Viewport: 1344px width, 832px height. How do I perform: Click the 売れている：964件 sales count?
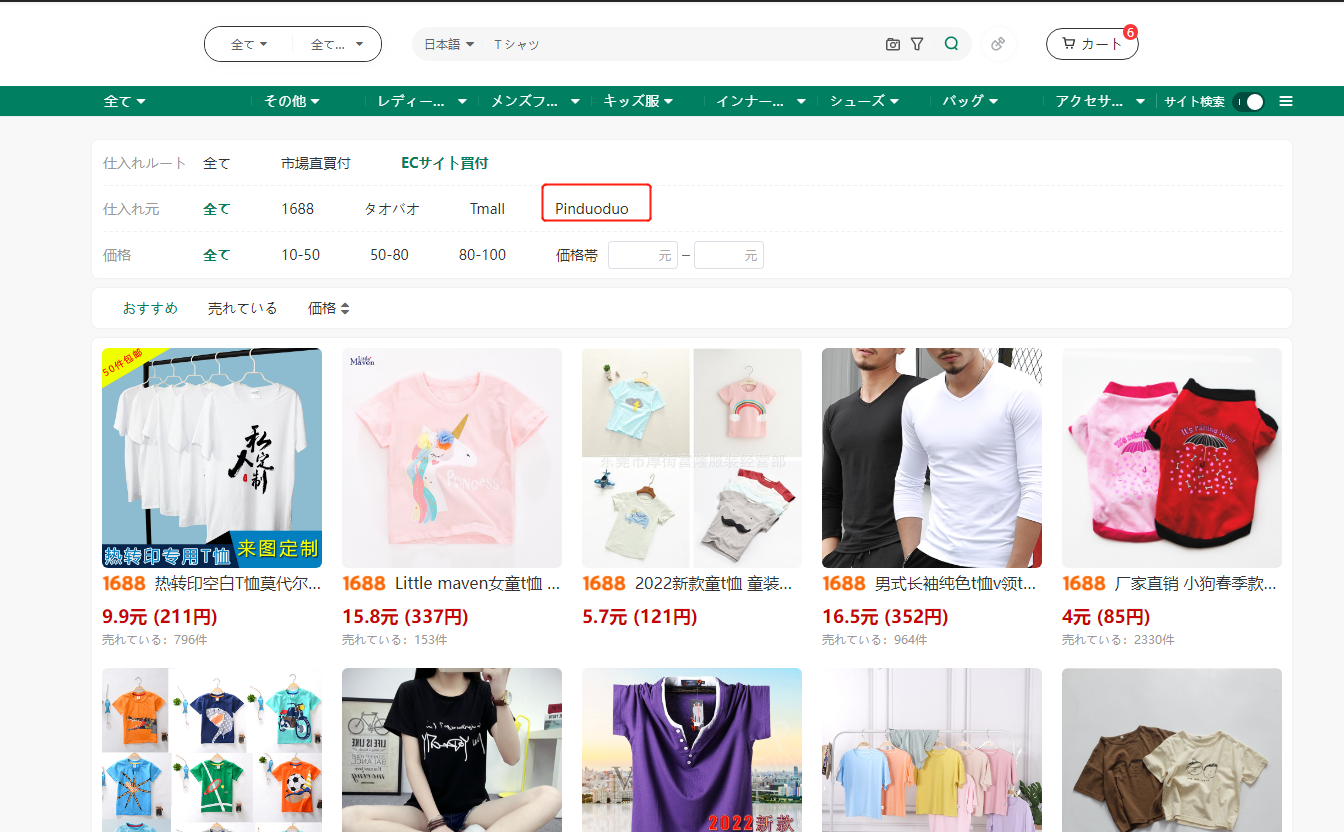(875, 640)
